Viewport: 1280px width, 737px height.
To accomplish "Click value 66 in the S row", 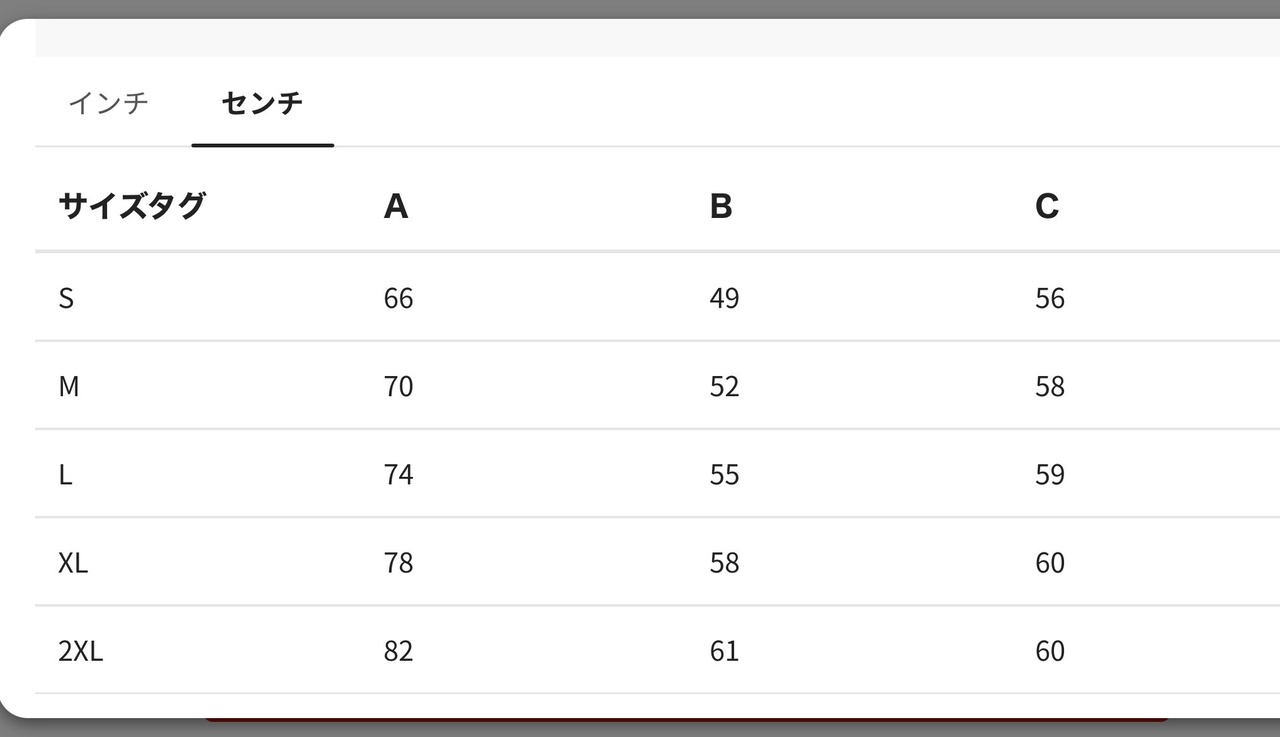I will pyautogui.click(x=398, y=298).
